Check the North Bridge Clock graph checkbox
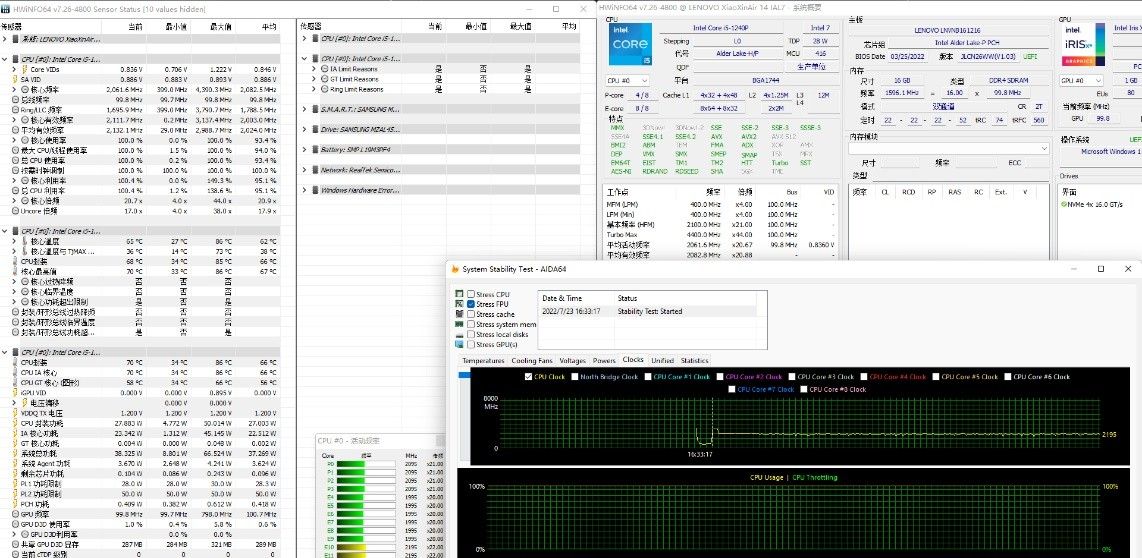This screenshot has height=558, width=1142. click(x=575, y=377)
